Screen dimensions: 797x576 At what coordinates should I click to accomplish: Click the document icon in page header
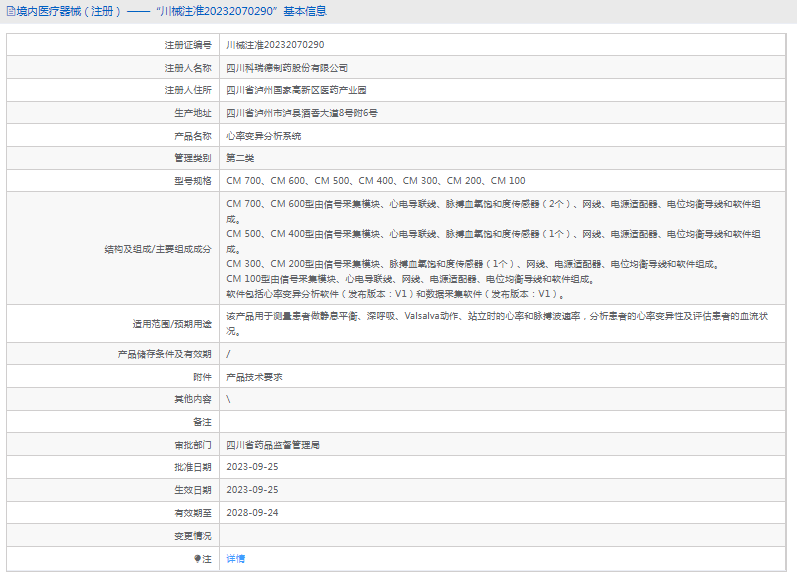click(11, 11)
